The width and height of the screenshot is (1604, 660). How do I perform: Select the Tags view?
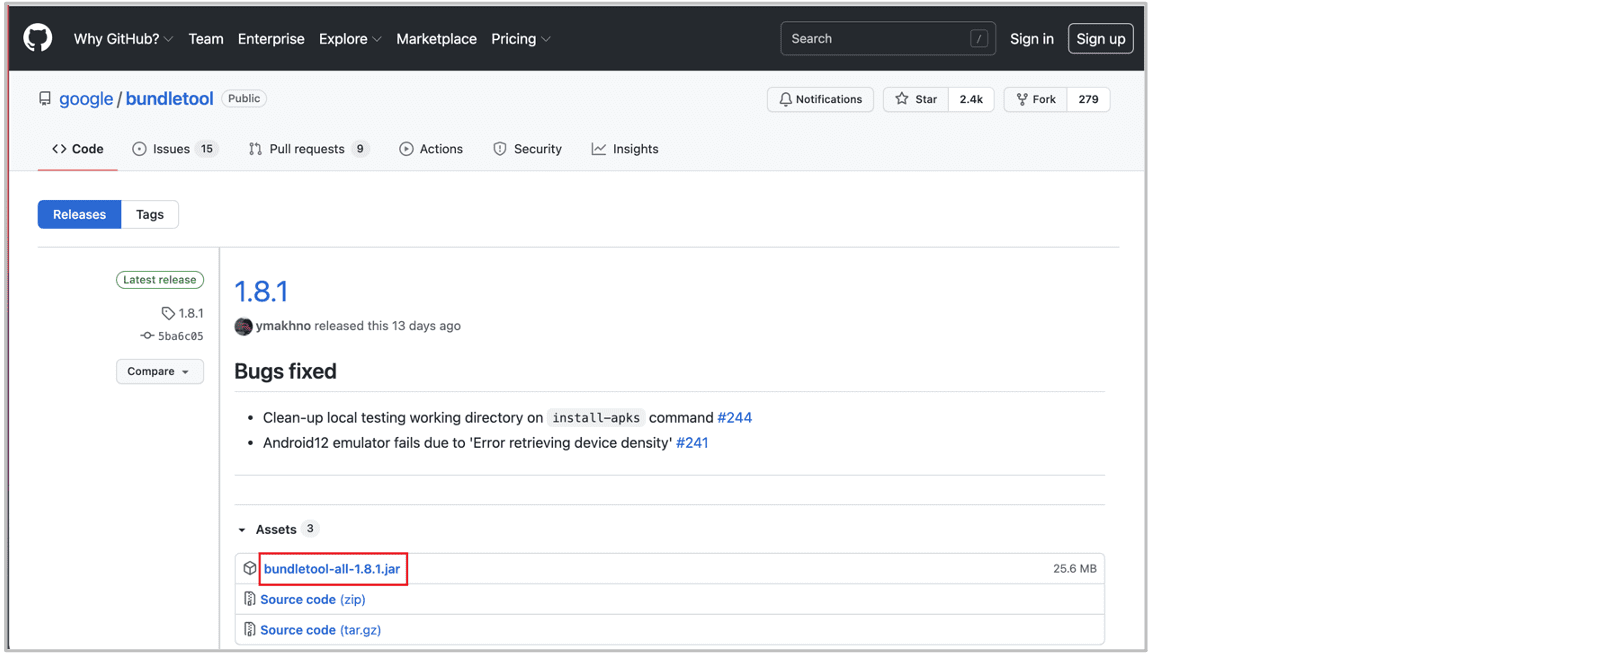(x=150, y=214)
